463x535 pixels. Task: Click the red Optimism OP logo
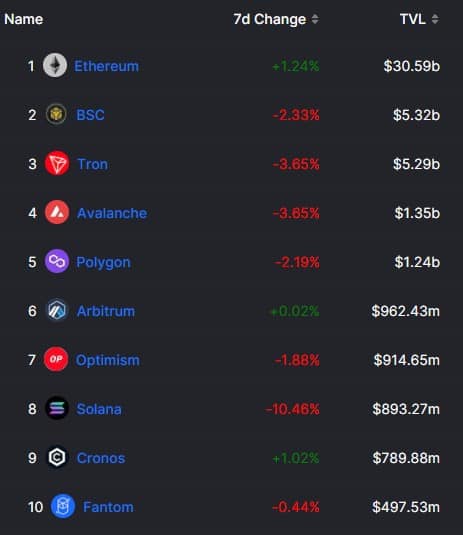pyautogui.click(x=56, y=359)
